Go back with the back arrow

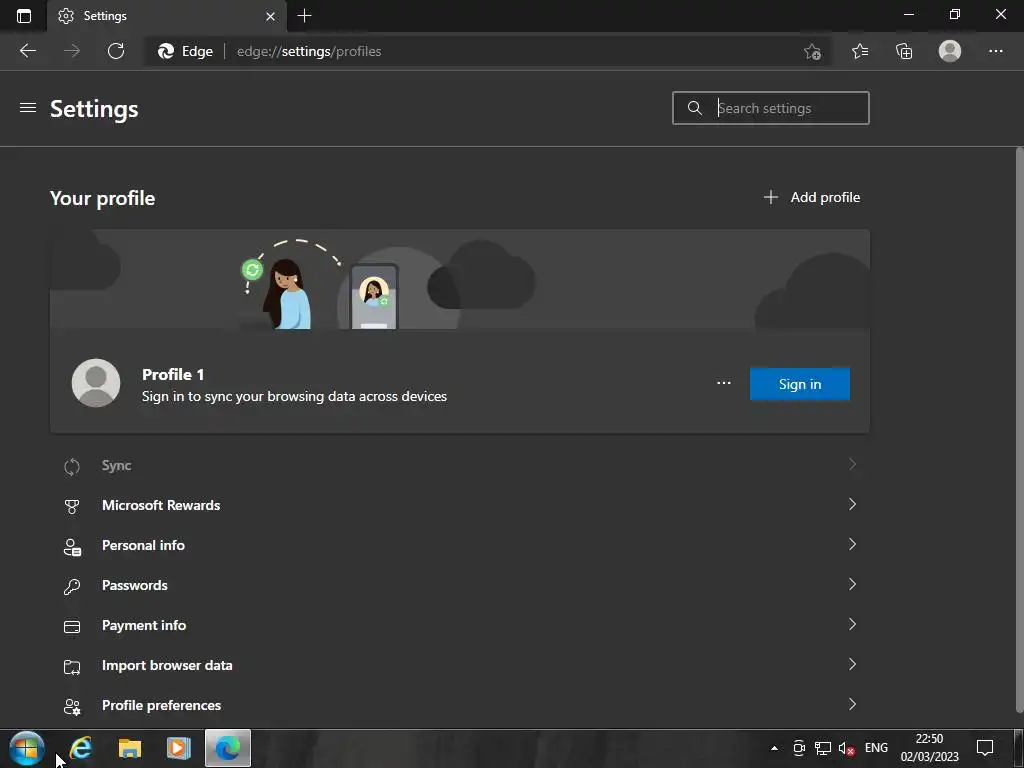click(28, 51)
